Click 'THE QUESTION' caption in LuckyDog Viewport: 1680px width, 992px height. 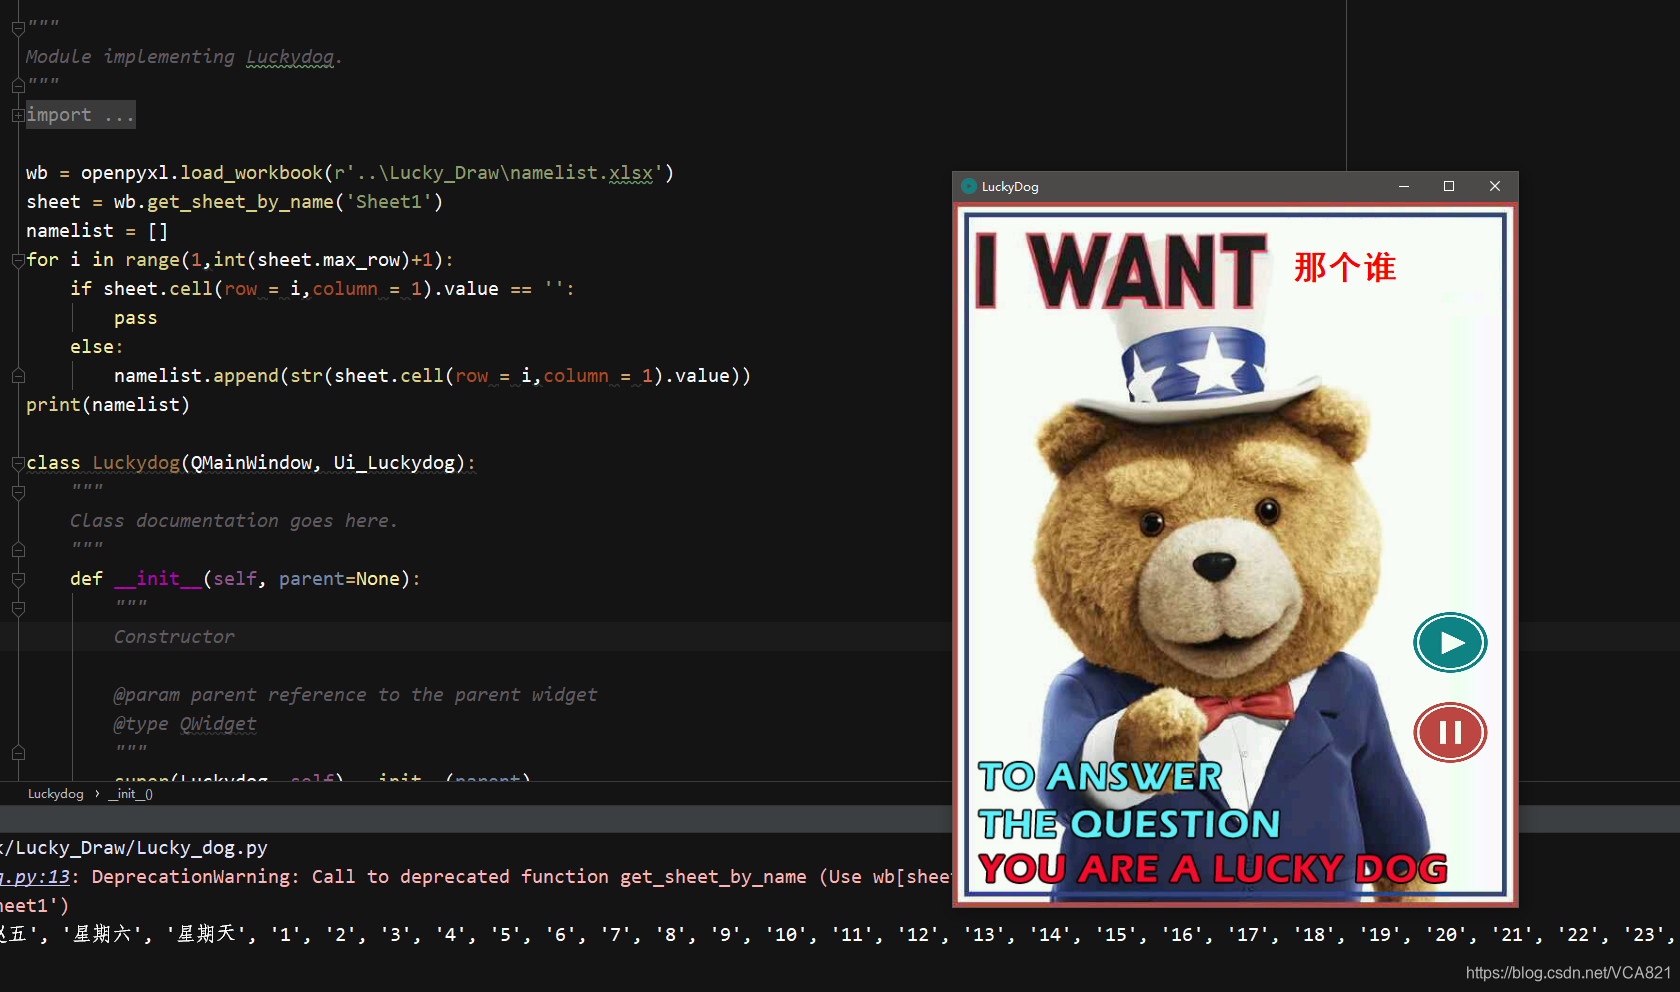point(1129,825)
